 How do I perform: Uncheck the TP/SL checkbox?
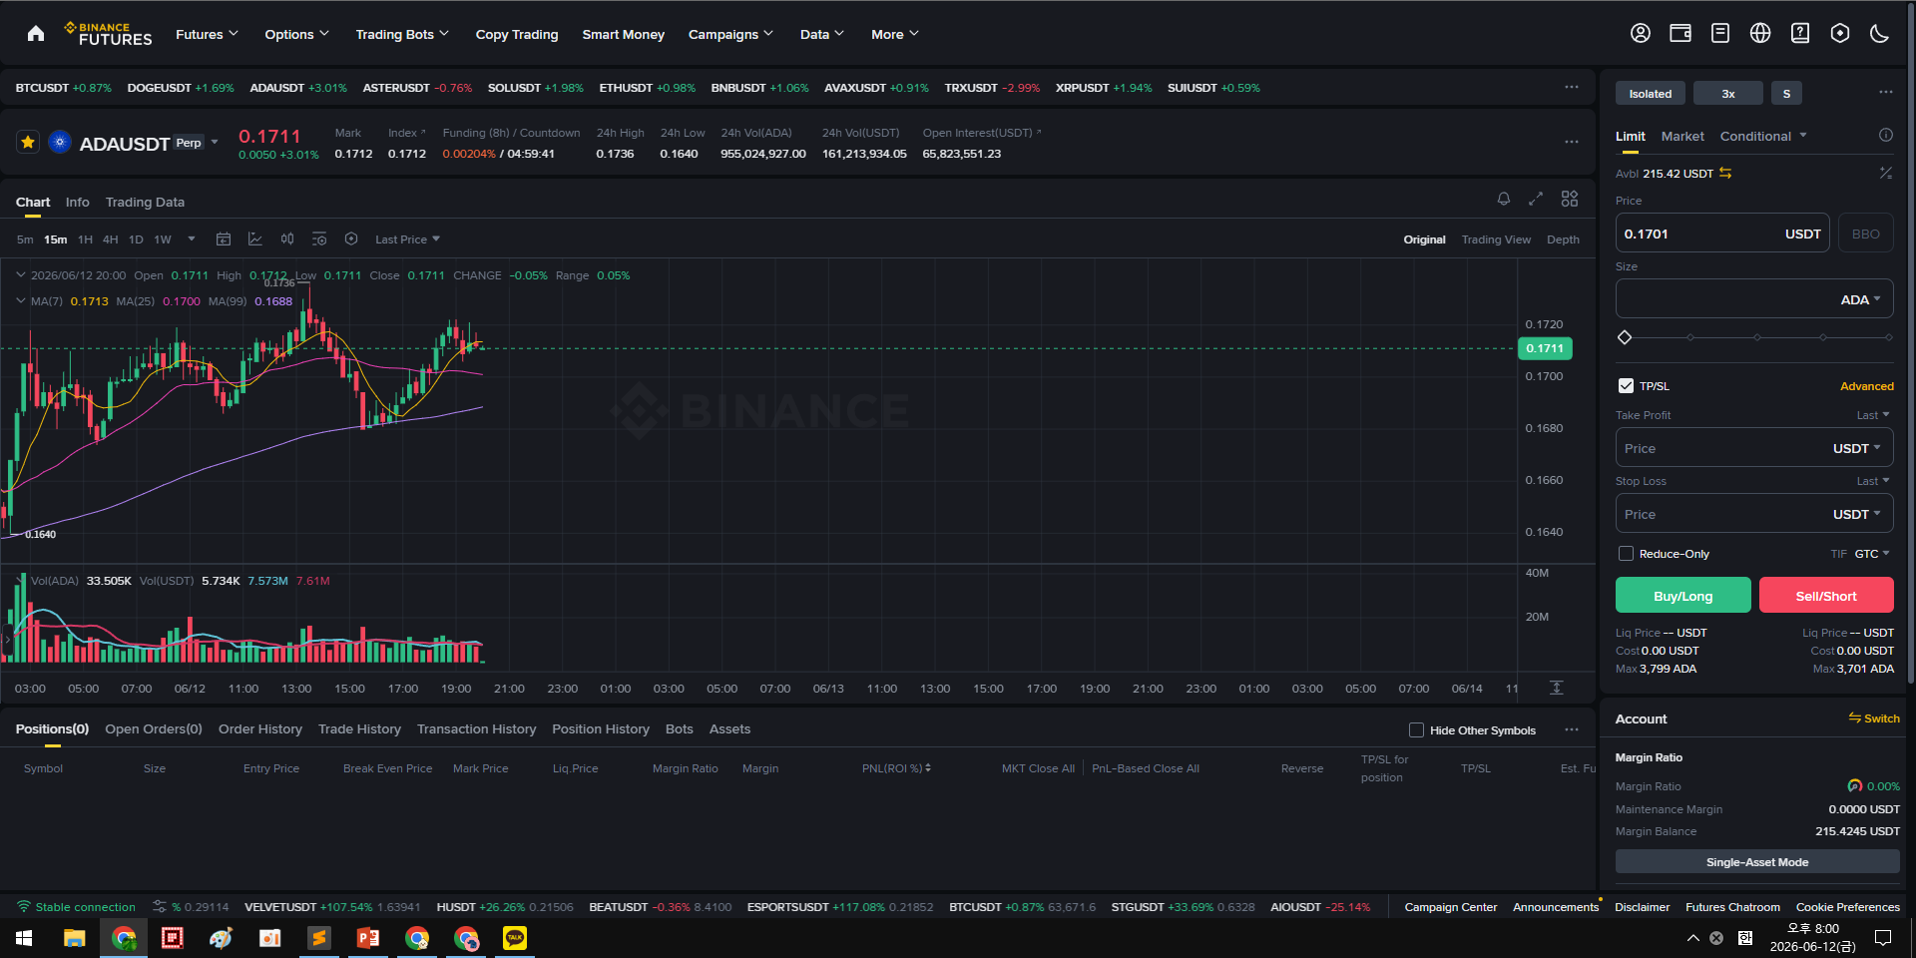pyautogui.click(x=1626, y=386)
